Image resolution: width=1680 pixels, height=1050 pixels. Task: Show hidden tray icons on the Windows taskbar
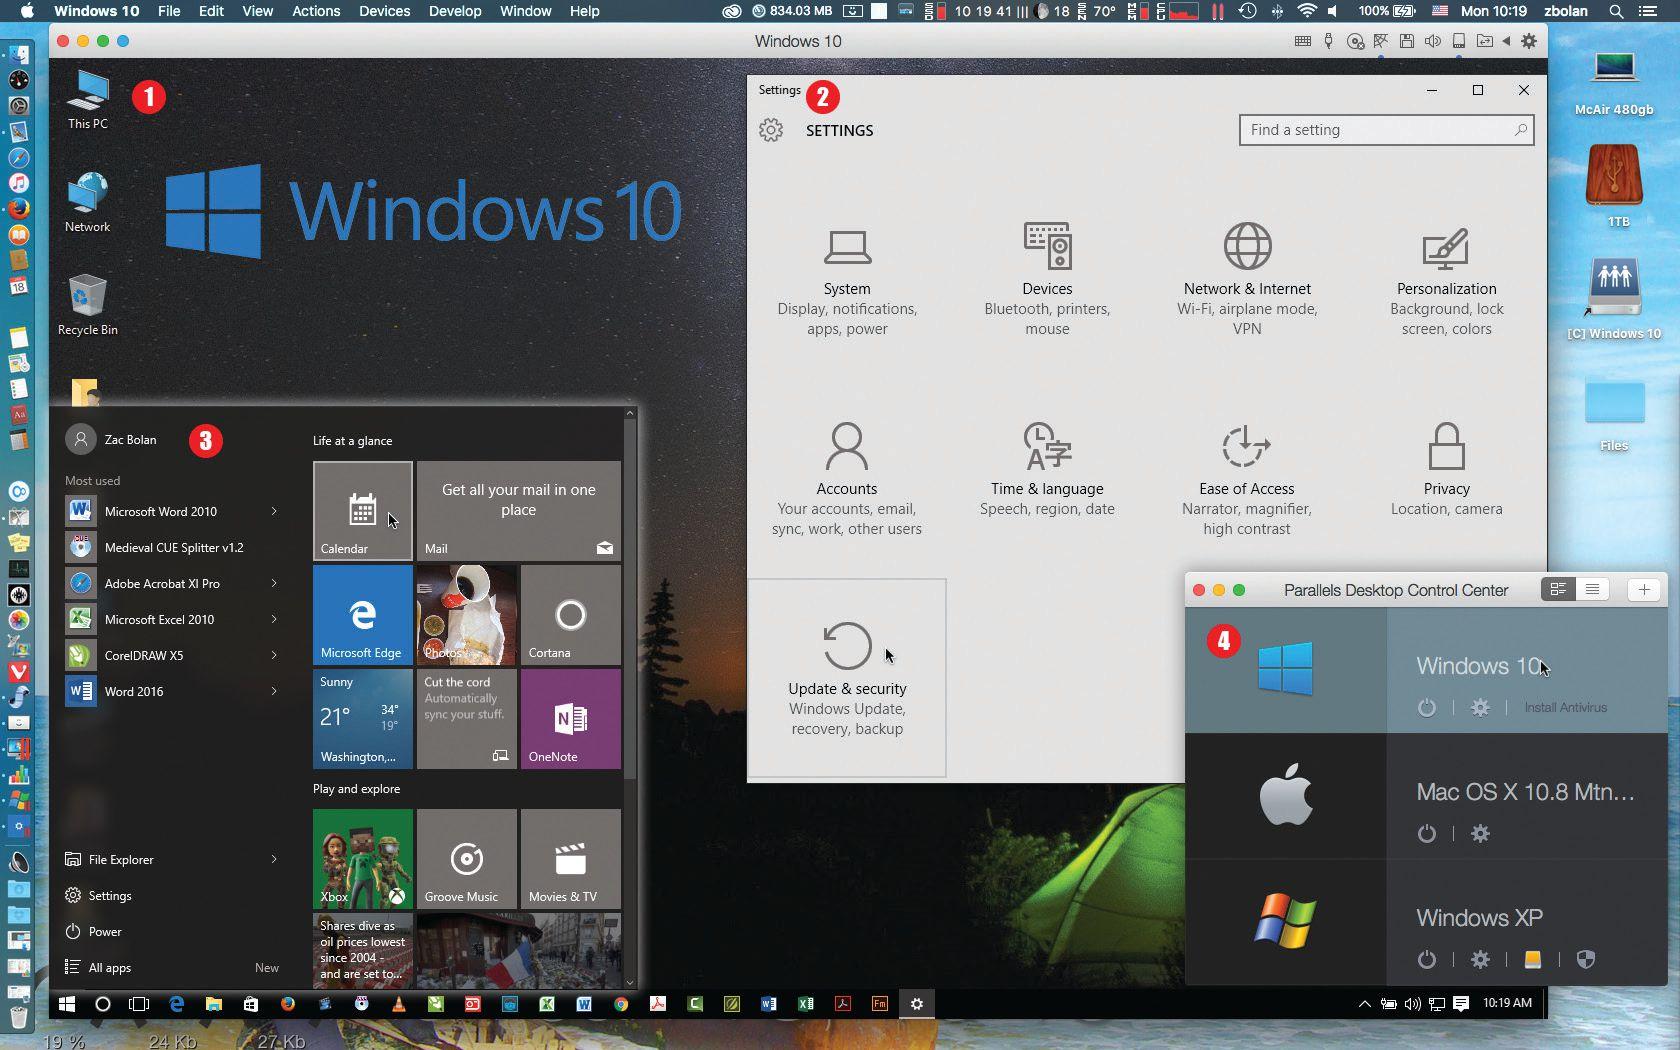coord(1364,1004)
